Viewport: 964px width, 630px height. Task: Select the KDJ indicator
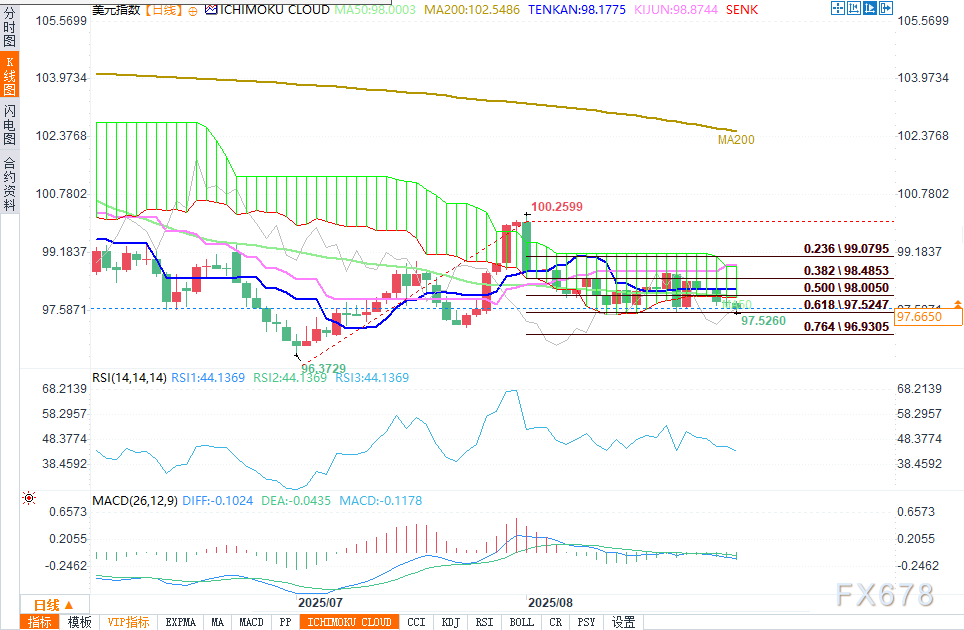click(450, 622)
